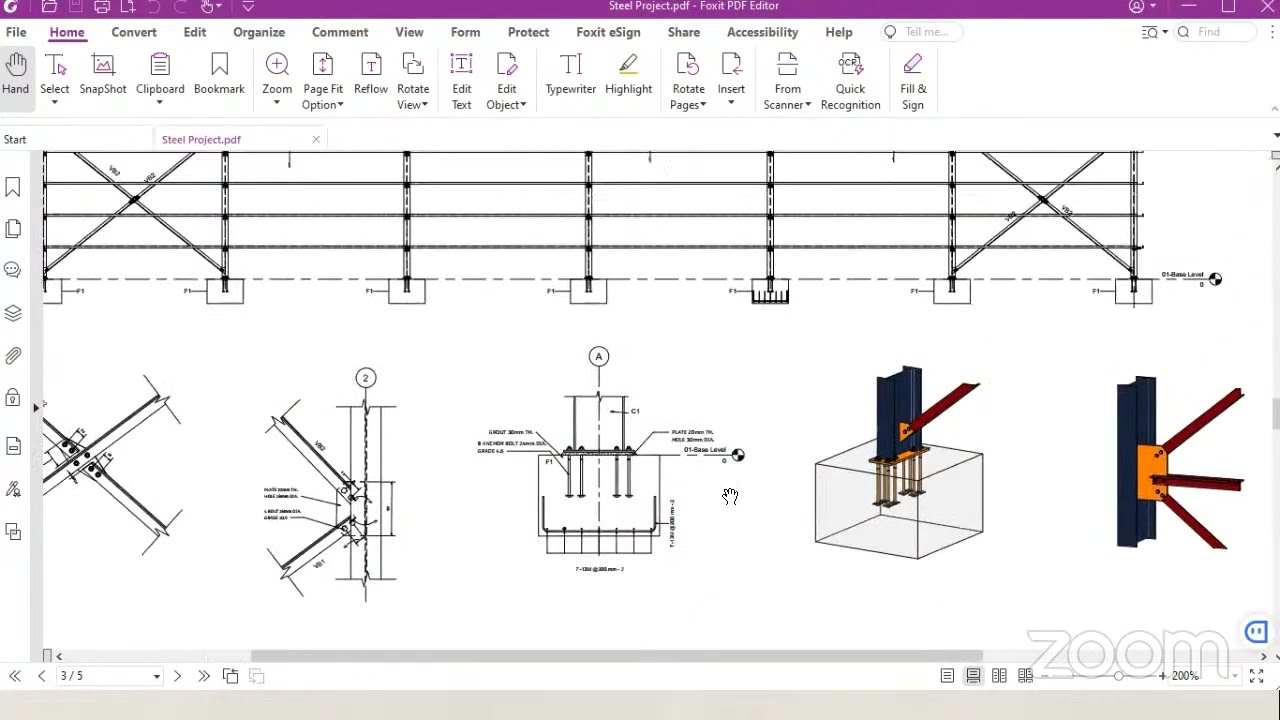Open the Attachments side panel
Image resolution: width=1280 pixels, height=720 pixels.
(x=13, y=356)
